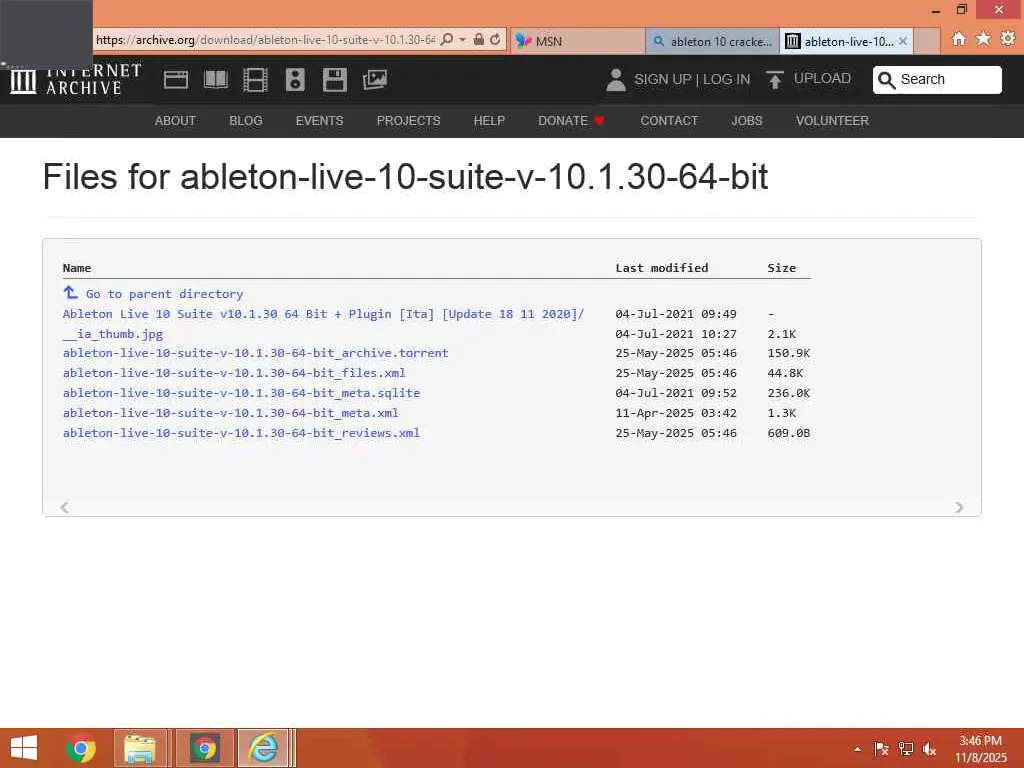The image size is (1024, 768).
Task: Click the address bar refresh icon
Action: click(x=495, y=40)
